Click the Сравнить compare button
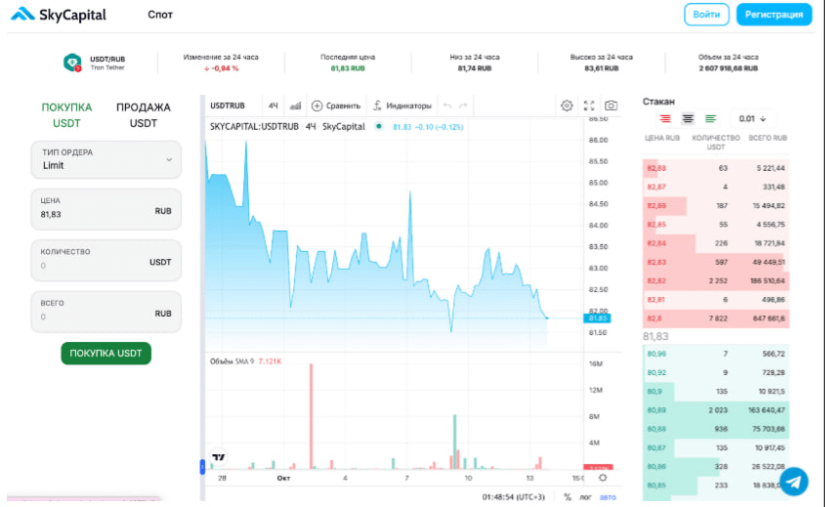The height and width of the screenshot is (507, 825). pos(336,106)
